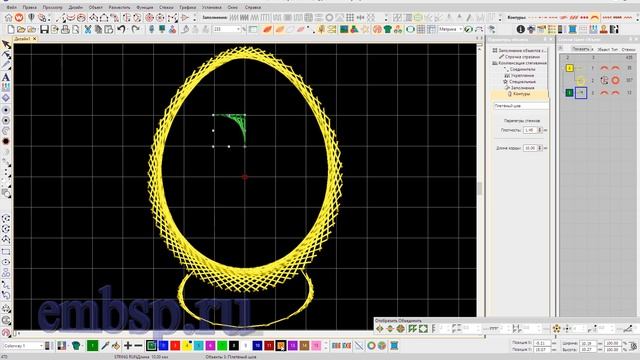
Task: Select Компенсация стягивания in properties list
Action: click(x=520, y=63)
